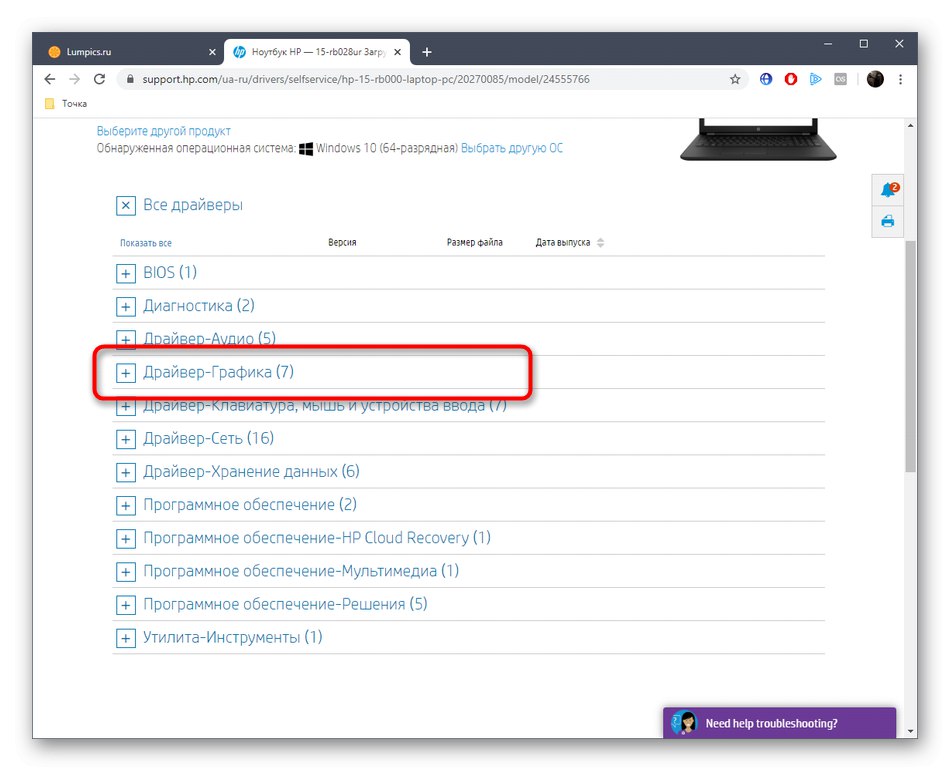
Task: Maximize the Chrome window
Action: 864,44
